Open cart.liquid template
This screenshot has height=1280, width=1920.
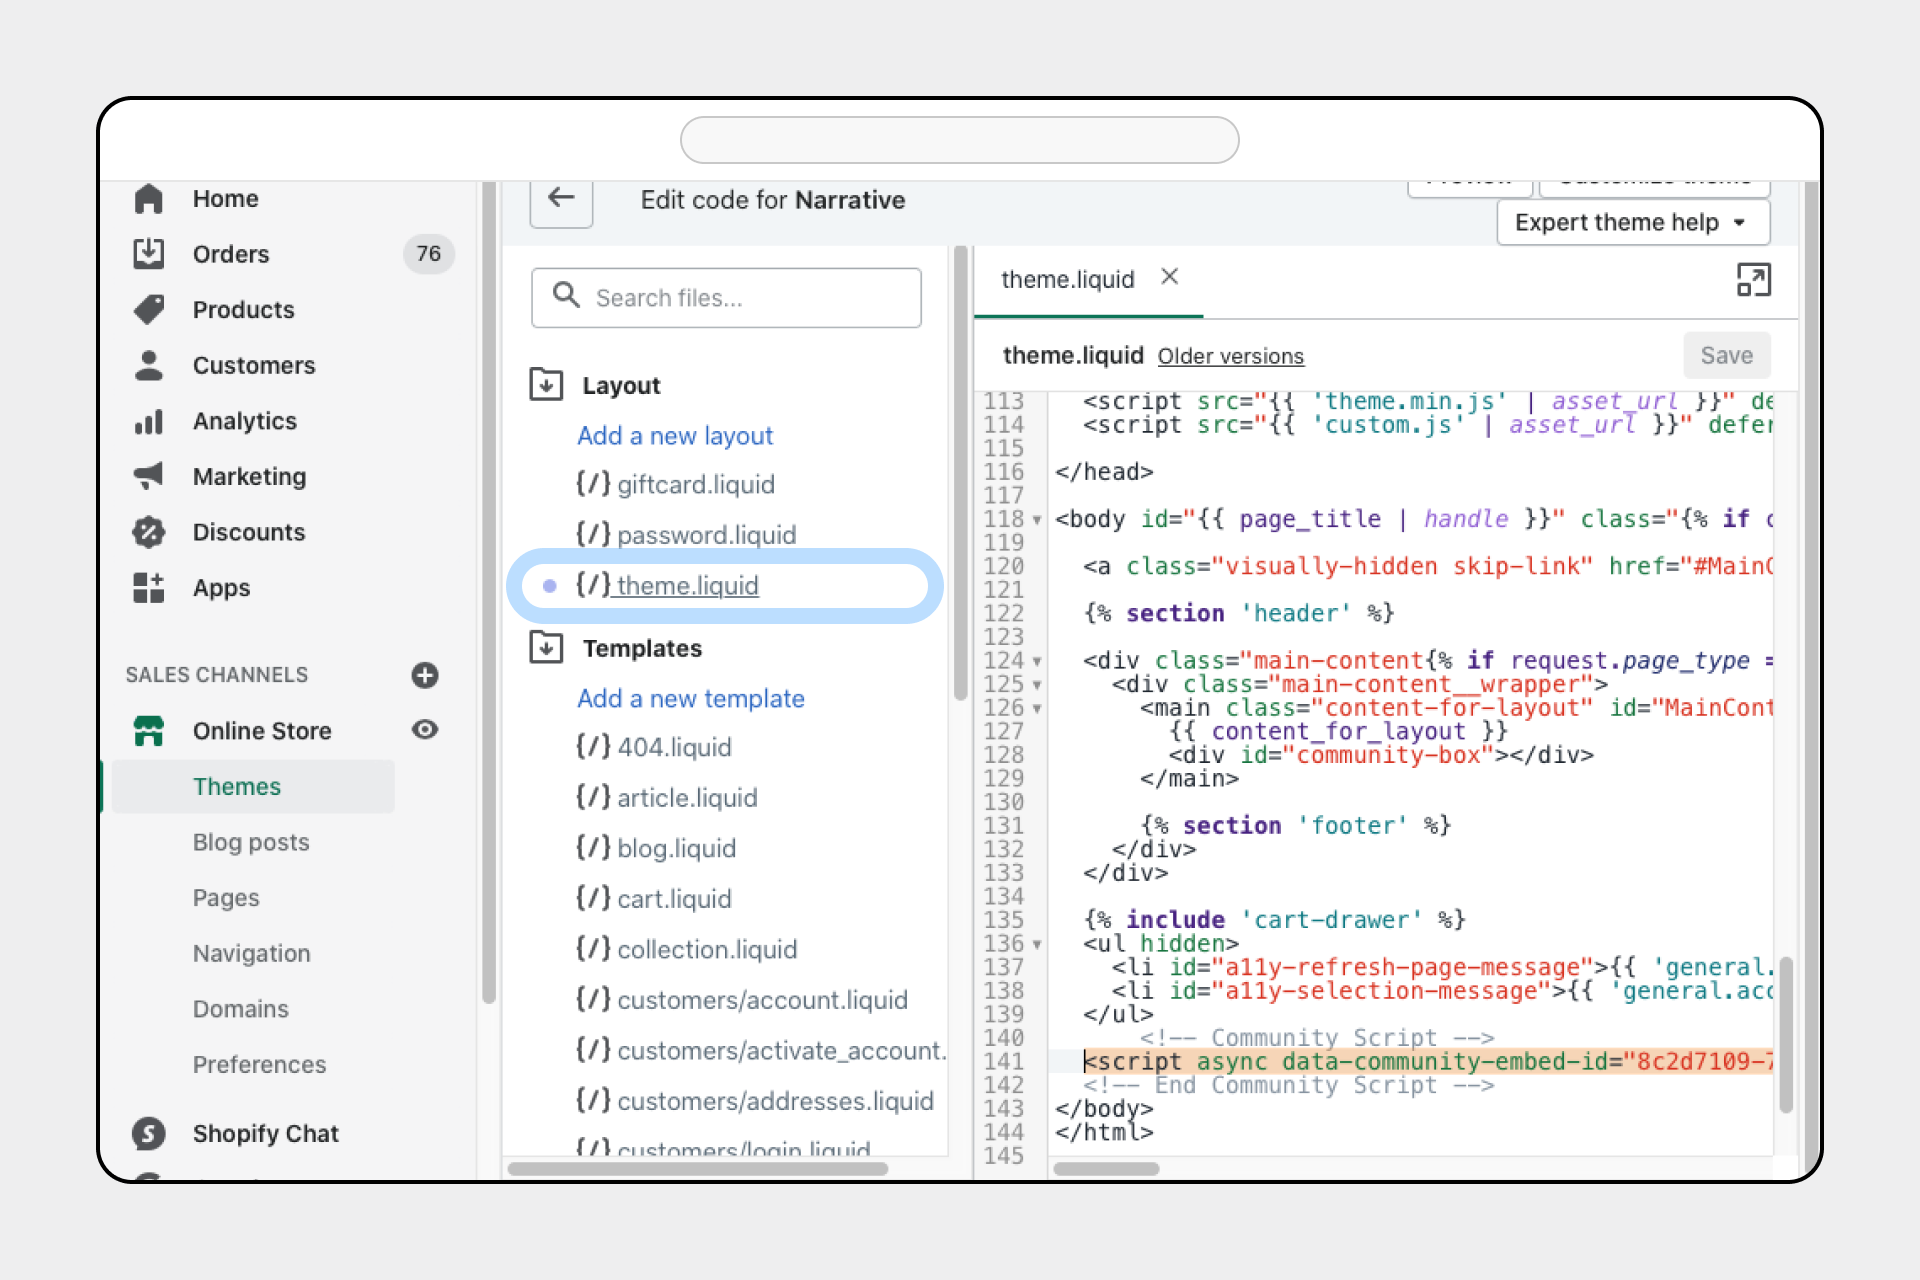point(654,898)
